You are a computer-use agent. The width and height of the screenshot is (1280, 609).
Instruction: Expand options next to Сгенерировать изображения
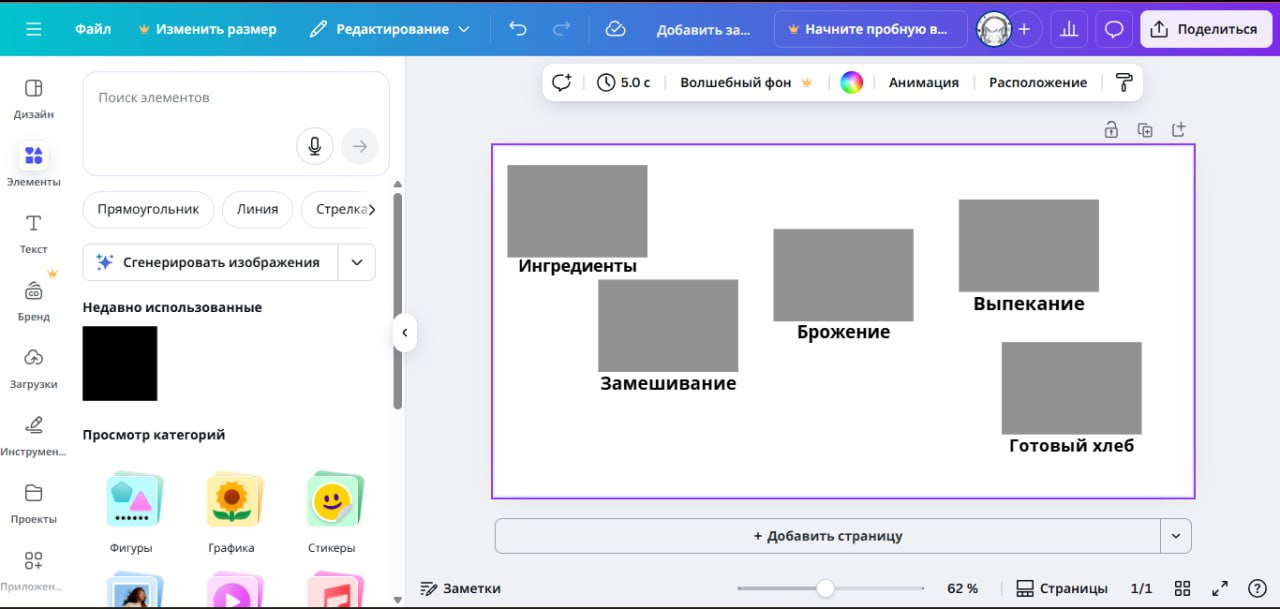click(357, 261)
